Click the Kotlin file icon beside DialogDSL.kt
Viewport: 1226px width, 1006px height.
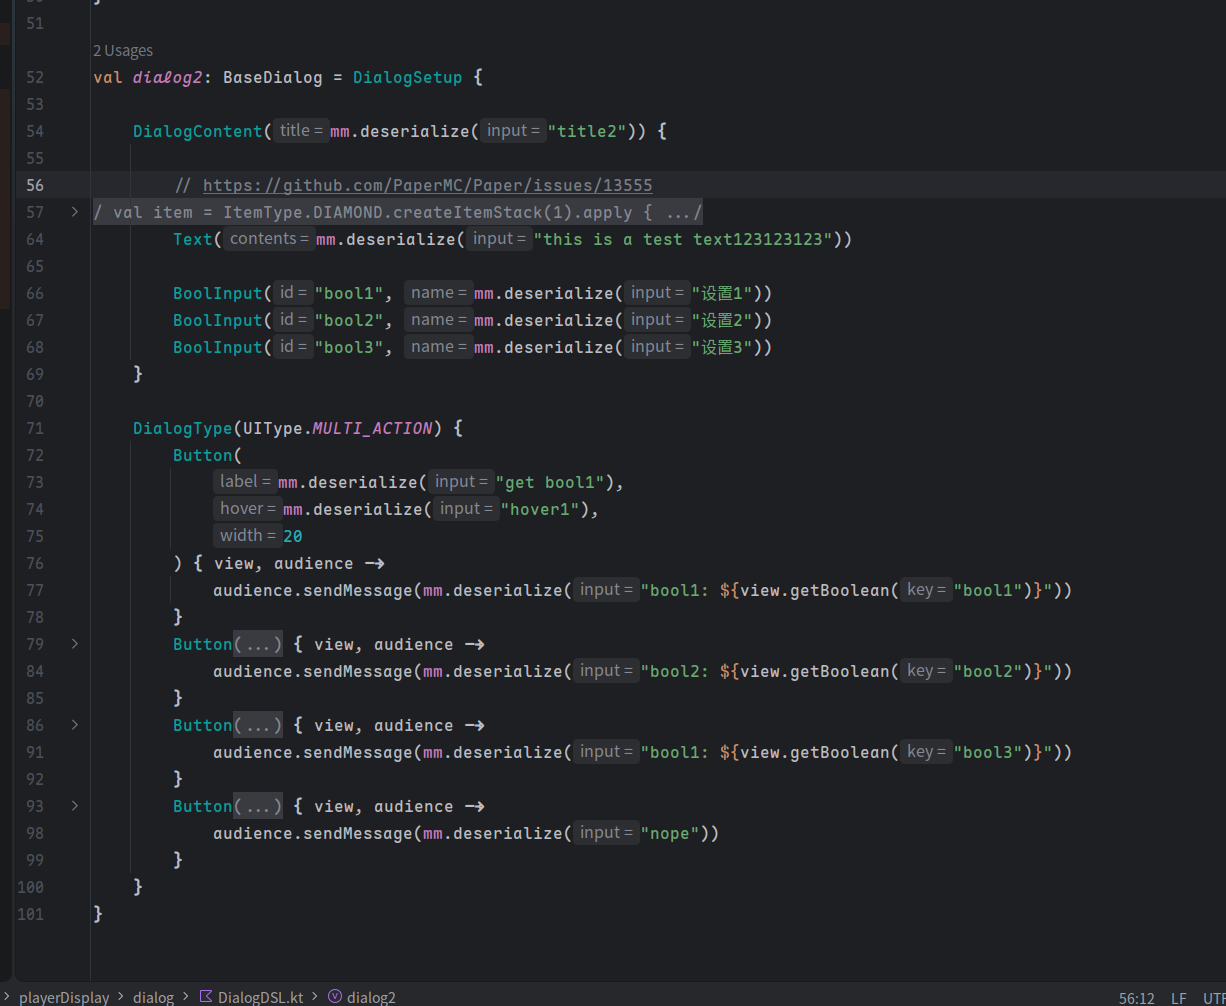click(206, 997)
